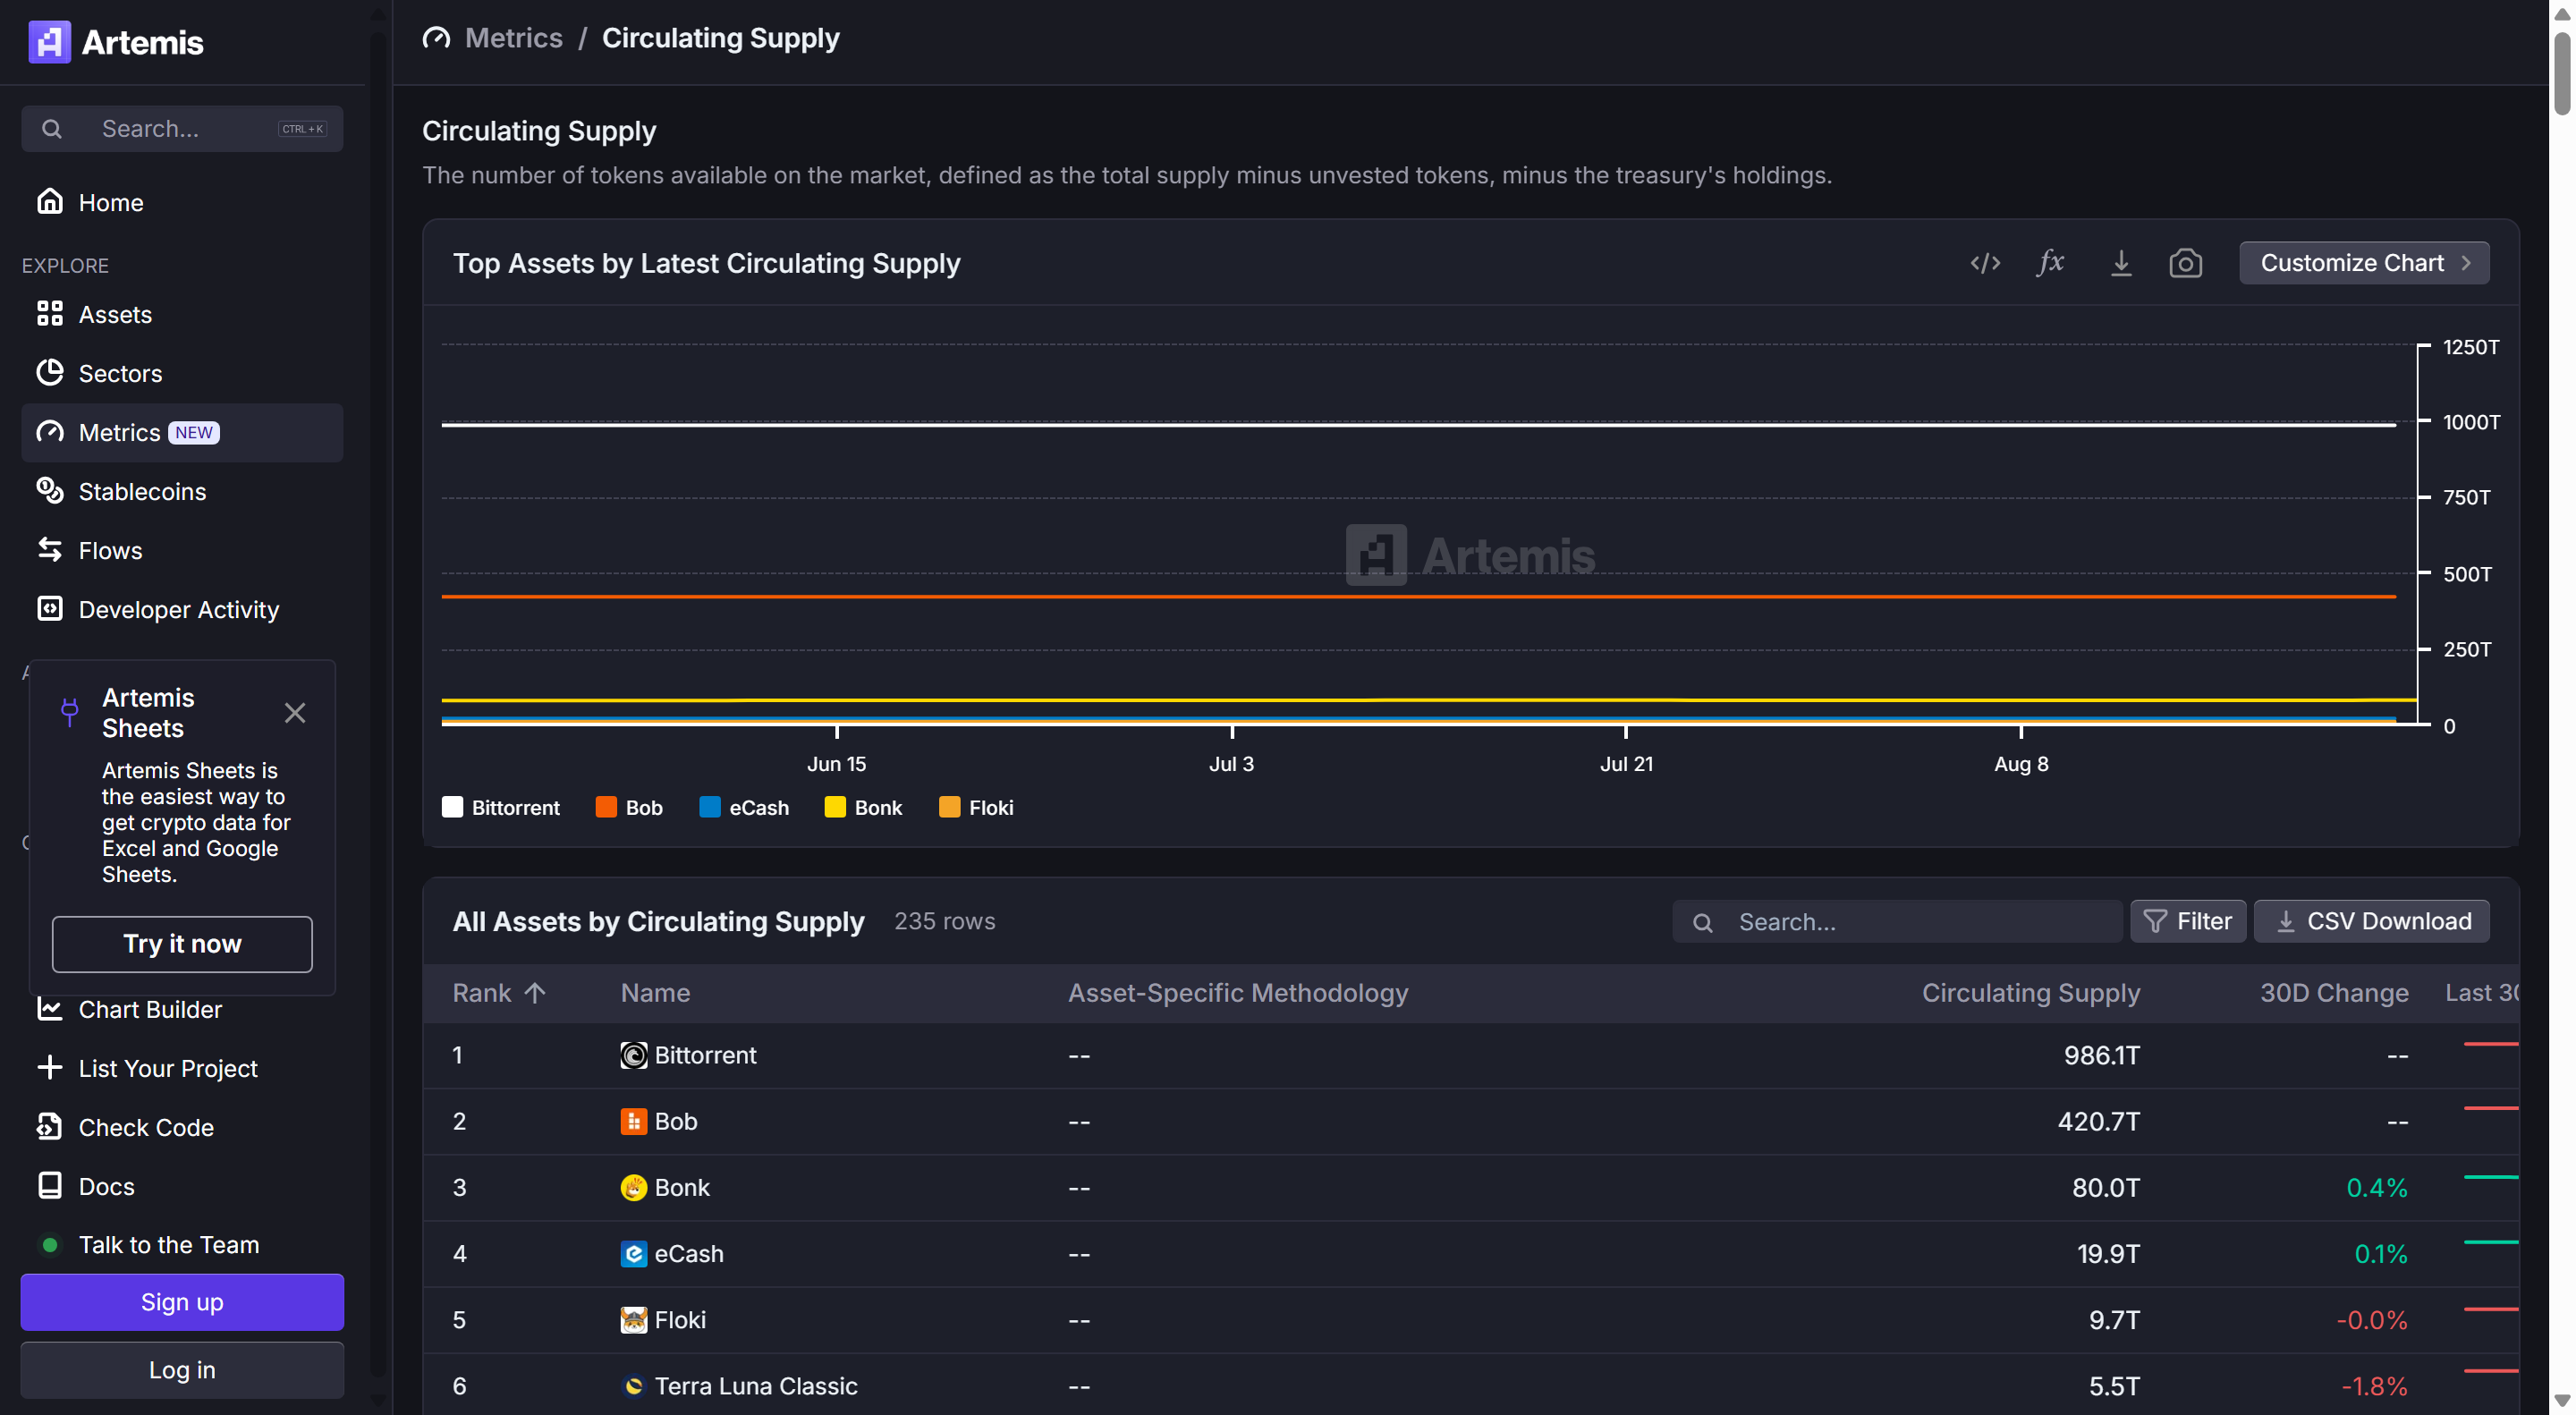Image resolution: width=2576 pixels, height=1415 pixels.
Task: Click the Log in button
Action: pyautogui.click(x=182, y=1369)
